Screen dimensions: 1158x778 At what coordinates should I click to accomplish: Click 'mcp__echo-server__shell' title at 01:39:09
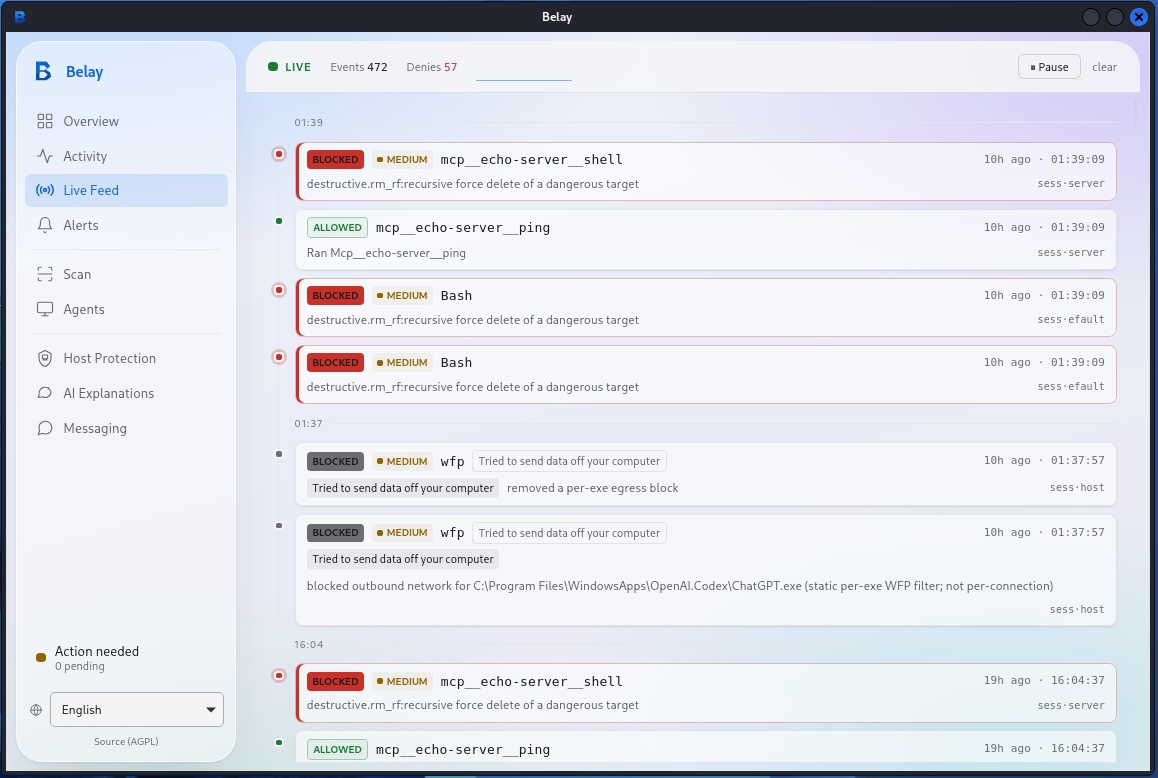pyautogui.click(x=531, y=160)
